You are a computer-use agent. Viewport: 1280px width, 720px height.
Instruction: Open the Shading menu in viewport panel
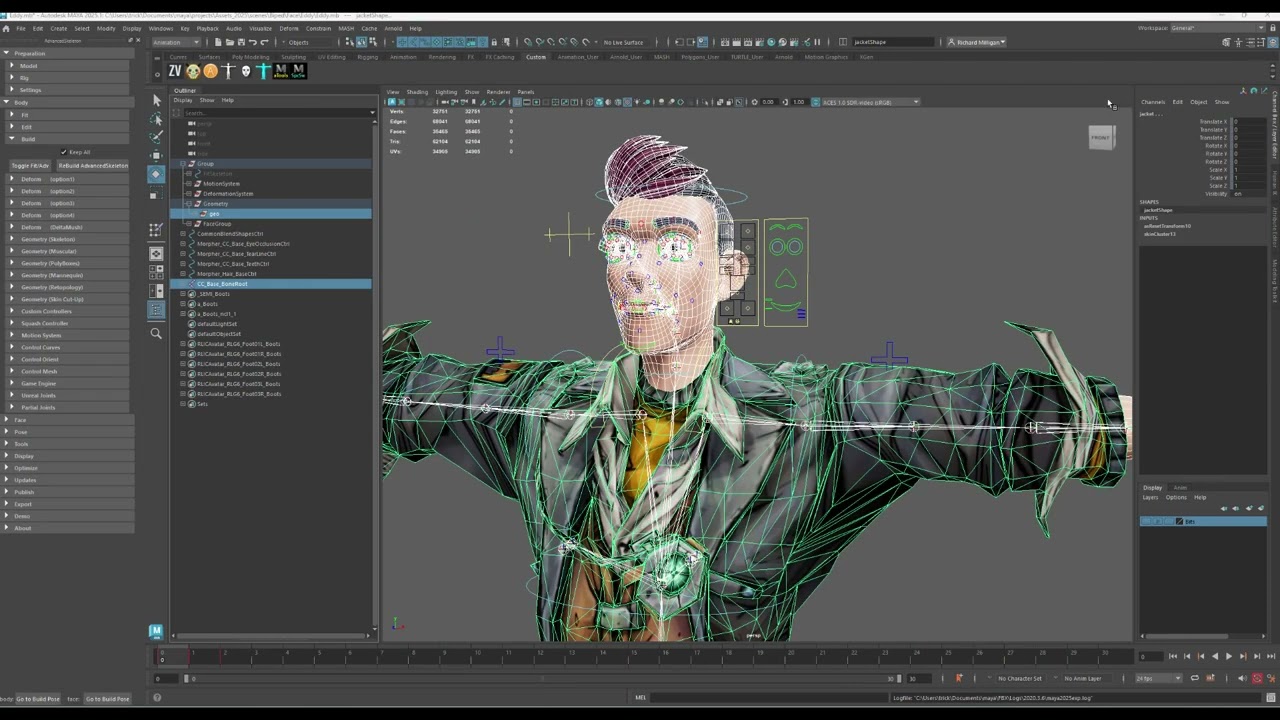(417, 92)
